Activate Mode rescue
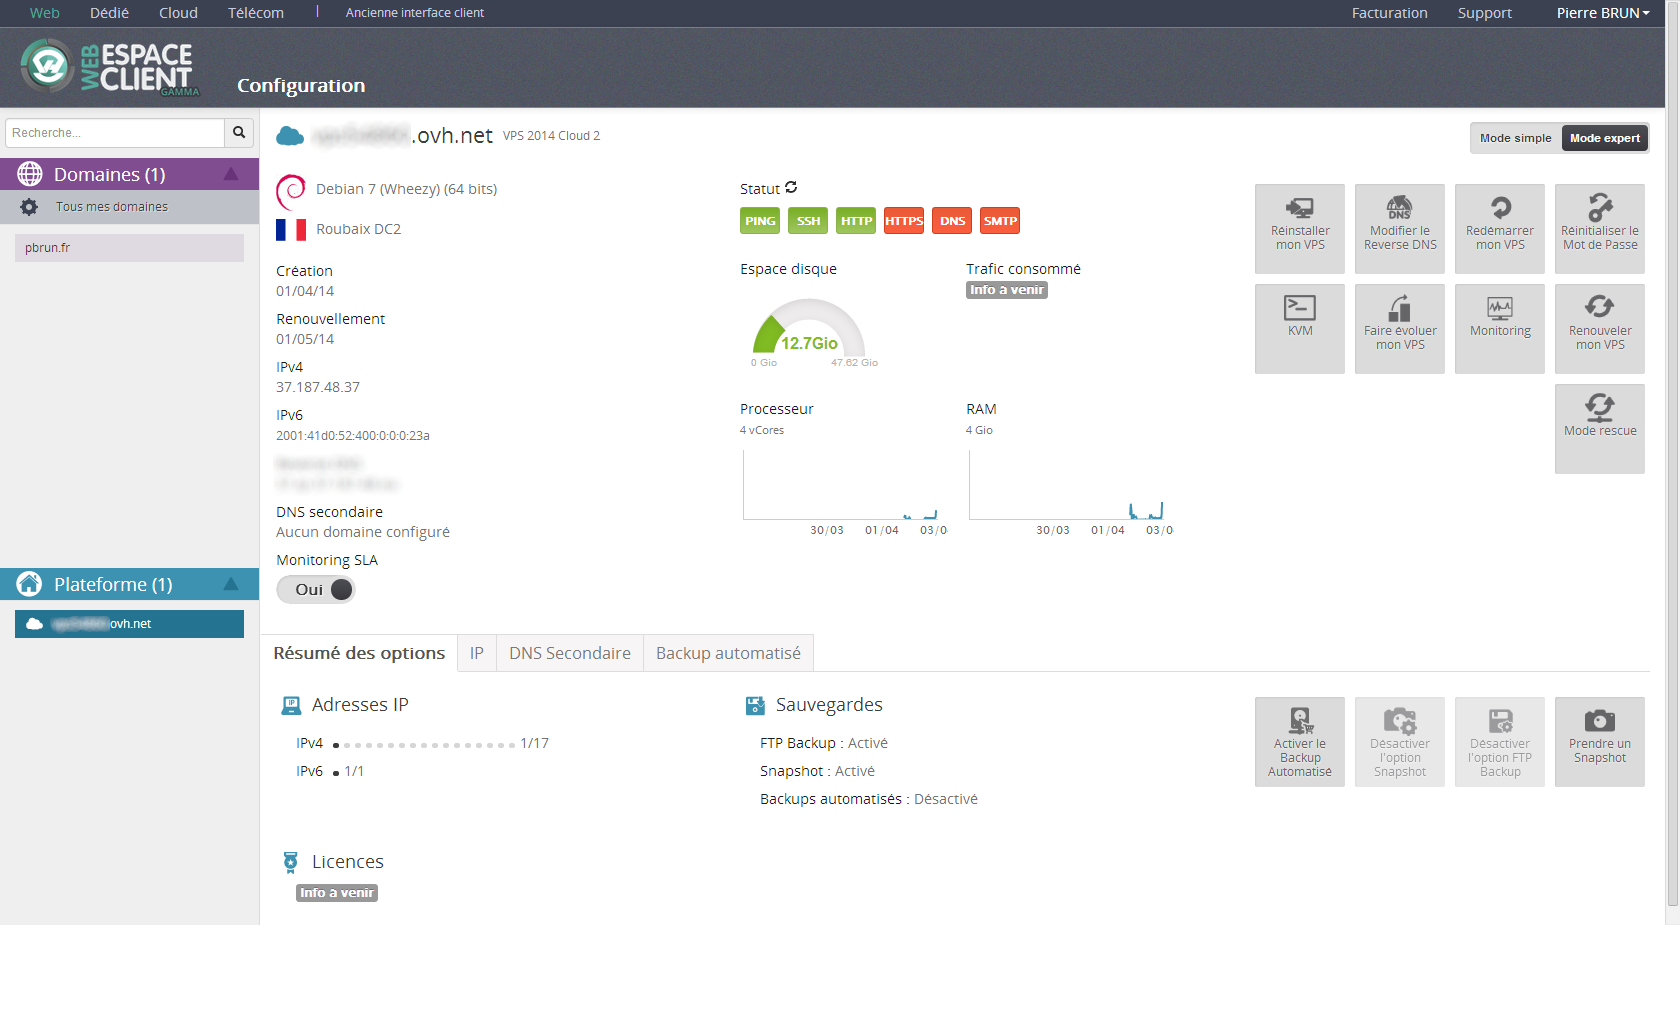The image size is (1680, 1010). pyautogui.click(x=1599, y=428)
